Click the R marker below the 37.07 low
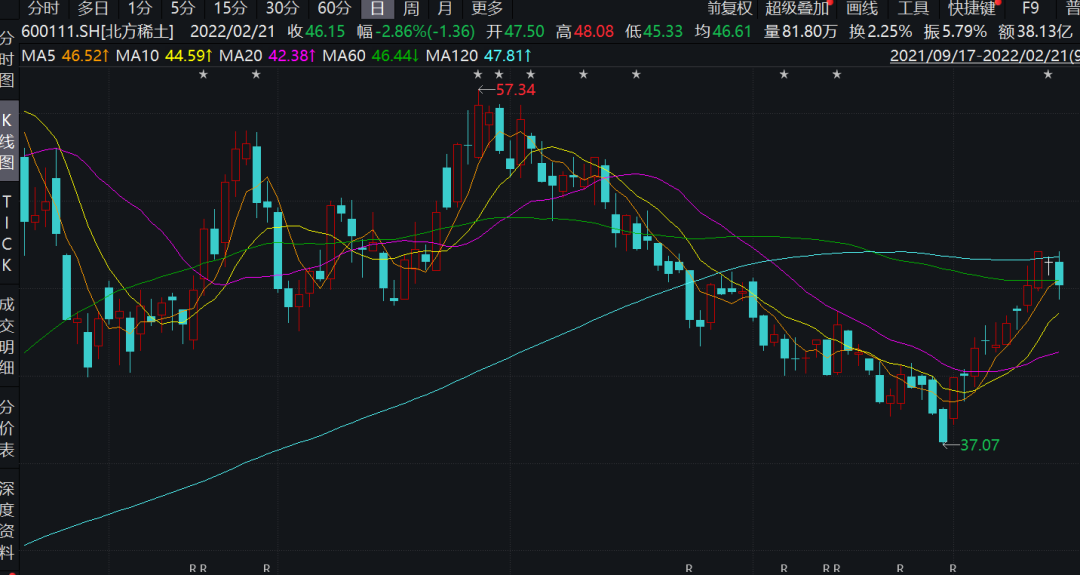 click(953, 568)
